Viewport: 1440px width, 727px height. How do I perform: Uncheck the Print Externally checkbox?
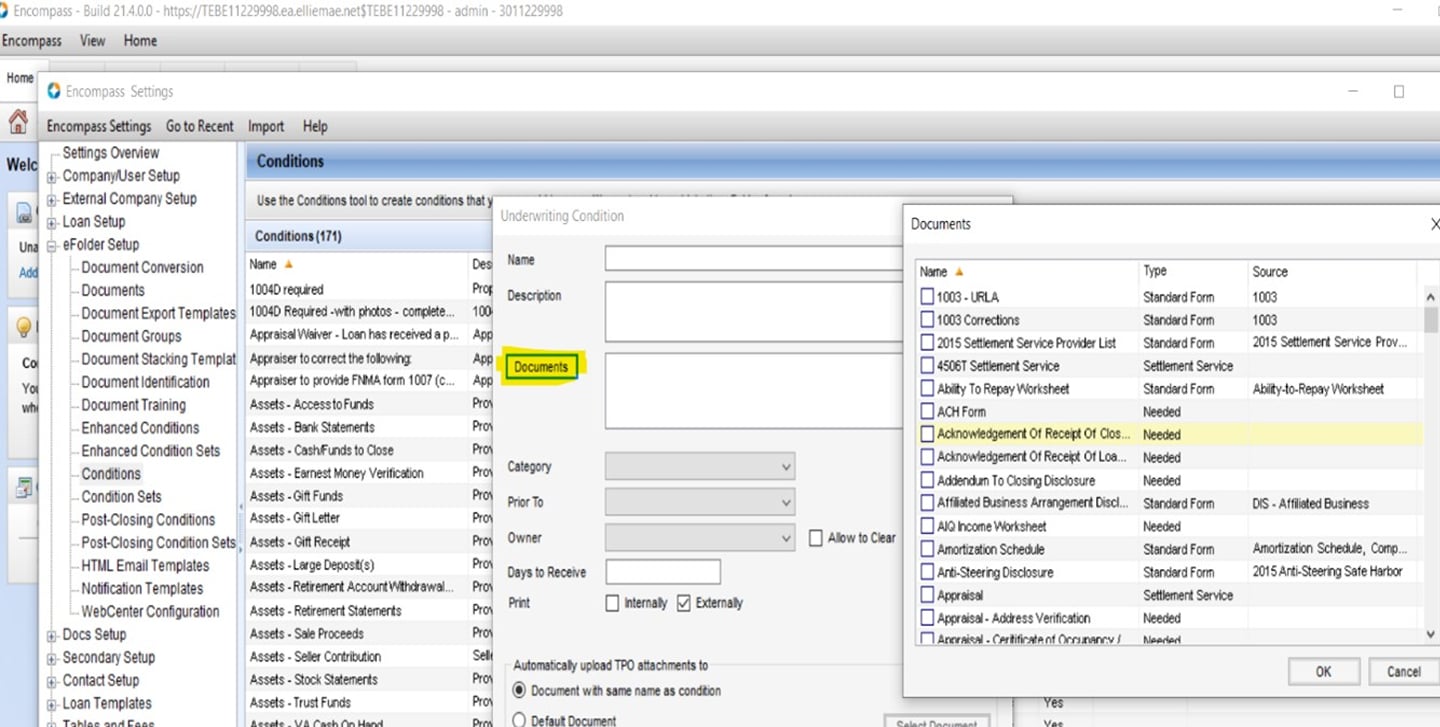pyautogui.click(x=684, y=603)
